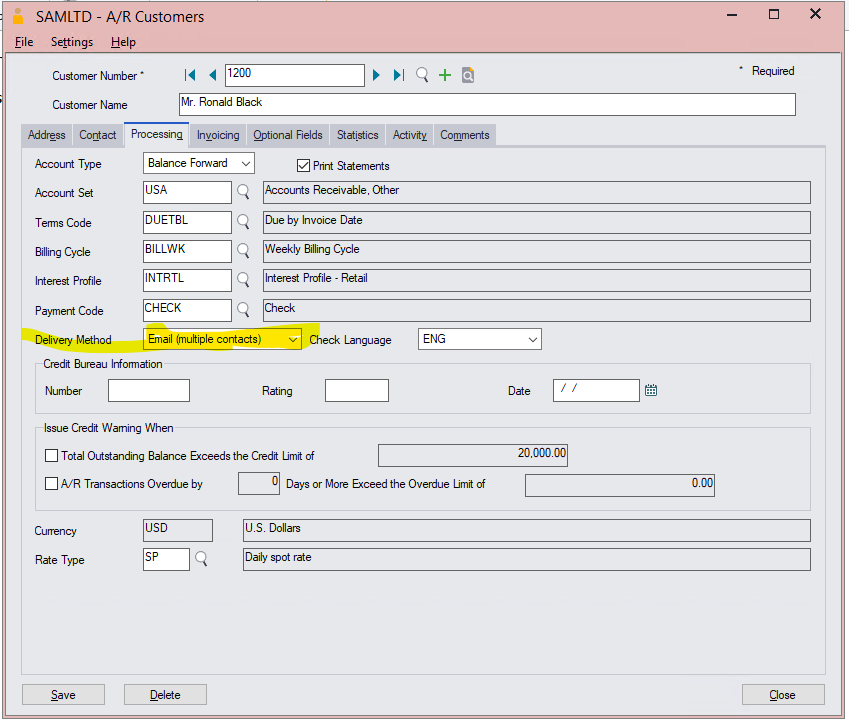Open the Rate Type finder magnifier

point(201,559)
